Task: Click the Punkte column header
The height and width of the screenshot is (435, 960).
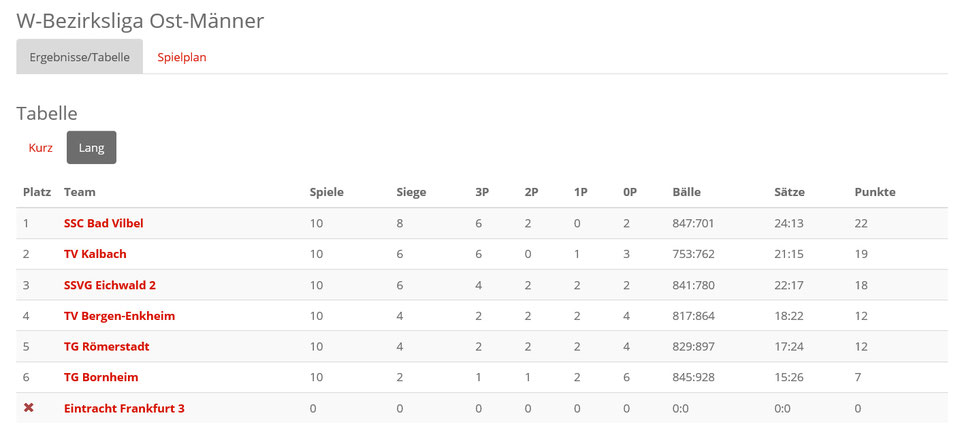Action: coord(875,192)
